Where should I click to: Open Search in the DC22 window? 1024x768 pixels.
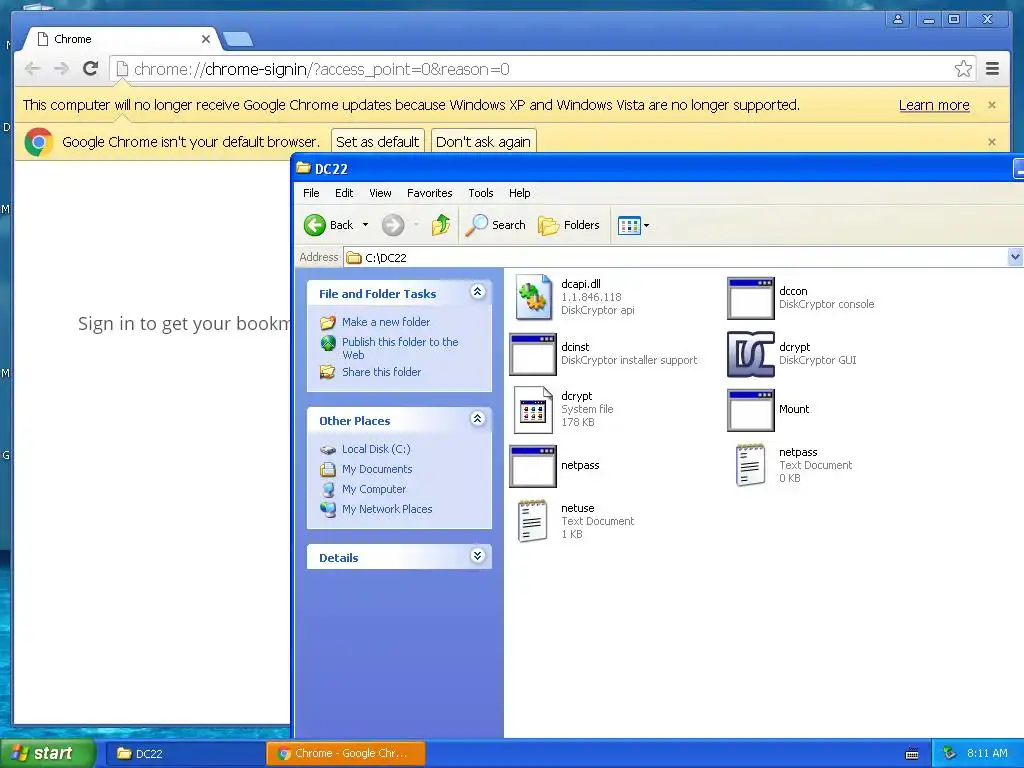496,225
